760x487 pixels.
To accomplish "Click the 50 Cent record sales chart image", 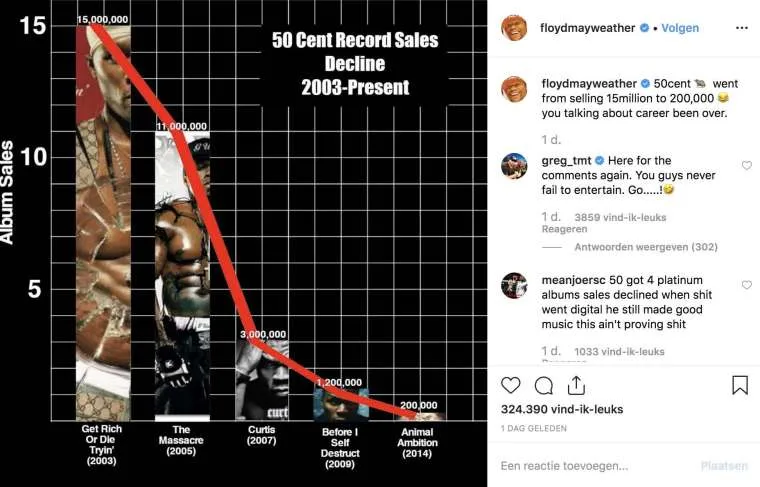I will pyautogui.click(x=244, y=243).
